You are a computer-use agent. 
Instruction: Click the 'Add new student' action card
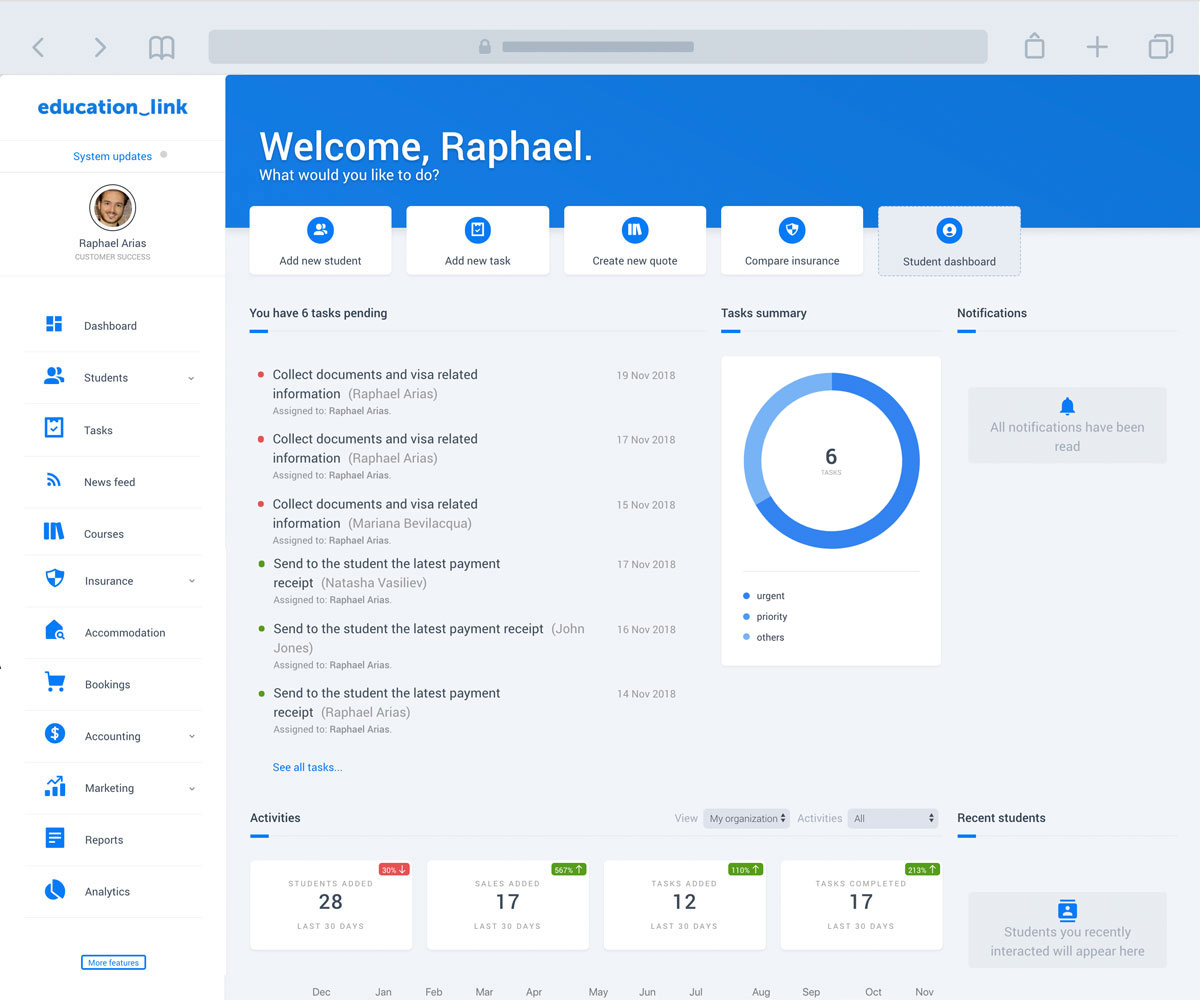coord(320,240)
